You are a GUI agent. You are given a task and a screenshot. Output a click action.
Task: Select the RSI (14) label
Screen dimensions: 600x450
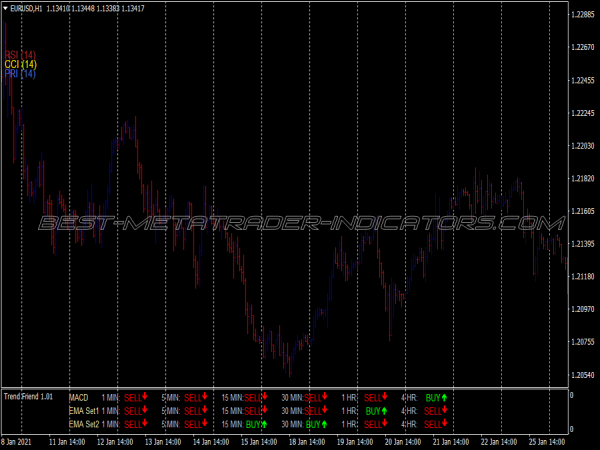click(x=20, y=55)
